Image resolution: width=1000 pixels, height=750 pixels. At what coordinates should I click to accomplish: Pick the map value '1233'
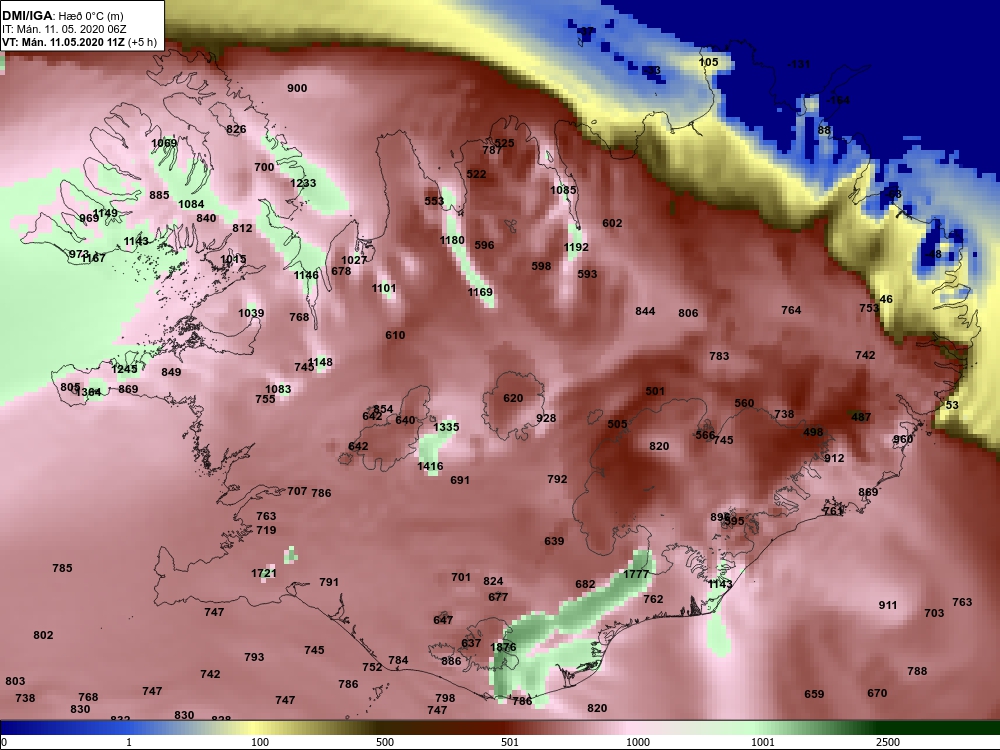303,183
